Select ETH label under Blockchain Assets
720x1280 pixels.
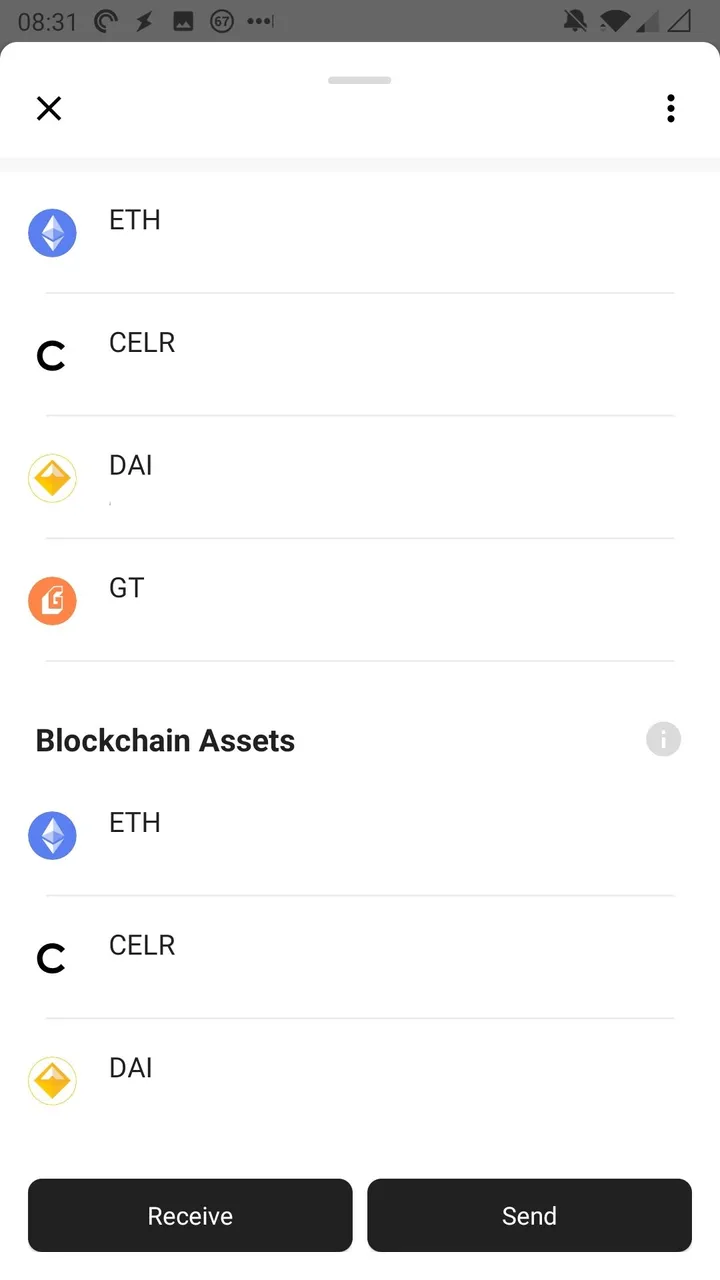[135, 823]
